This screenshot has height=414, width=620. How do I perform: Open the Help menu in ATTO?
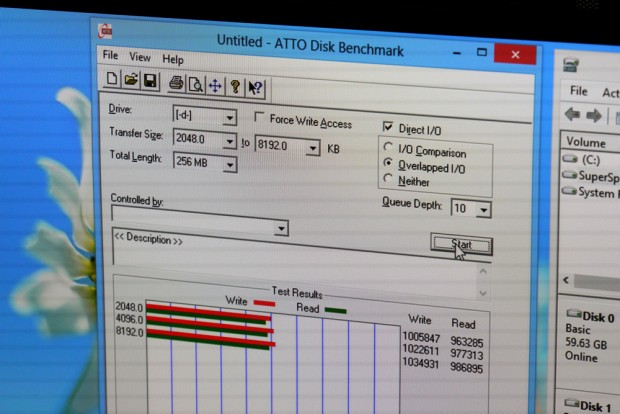[x=173, y=59]
